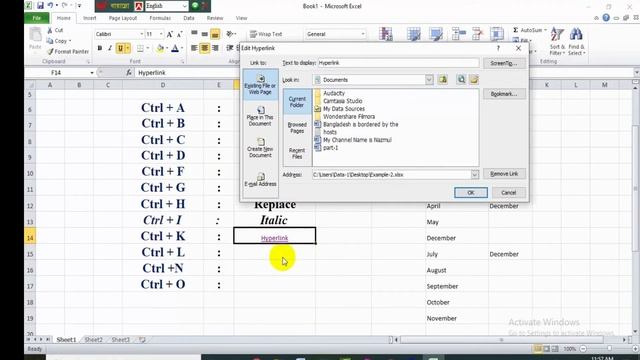Expand the Look in Documents dropdown

coord(429,80)
